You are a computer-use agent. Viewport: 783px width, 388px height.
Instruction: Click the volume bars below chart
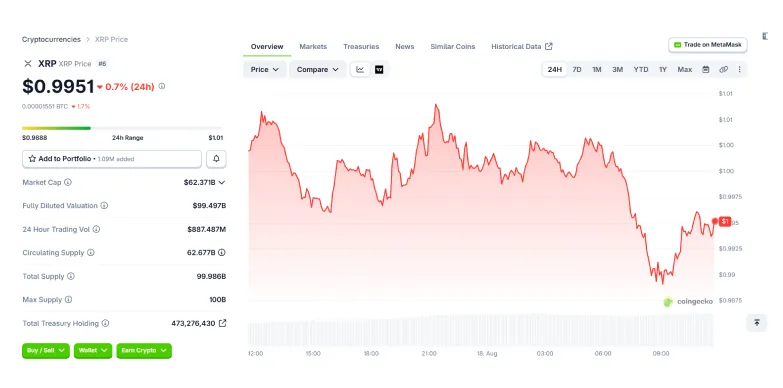[x=480, y=330]
